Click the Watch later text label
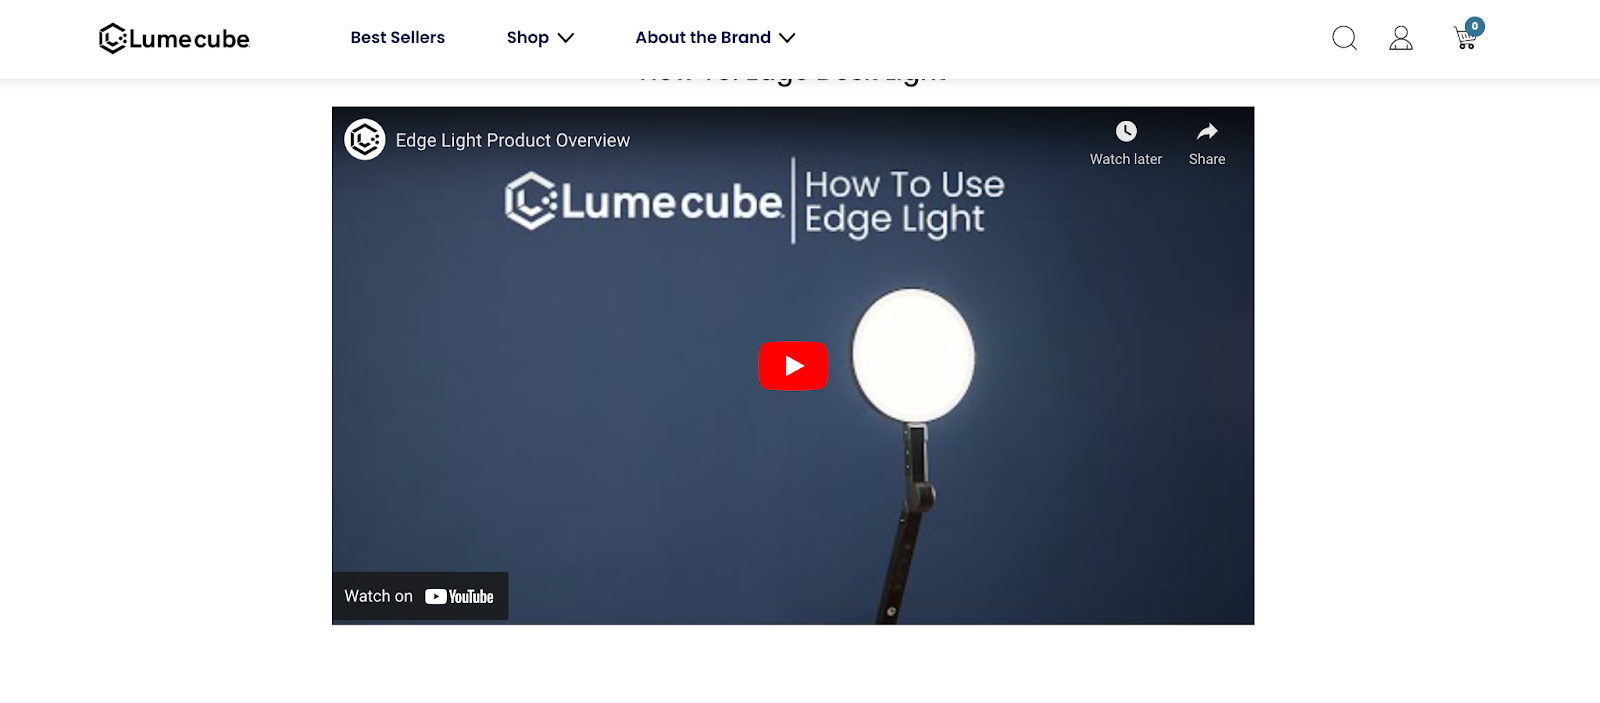Viewport: 1600px width, 703px height. pyautogui.click(x=1126, y=159)
